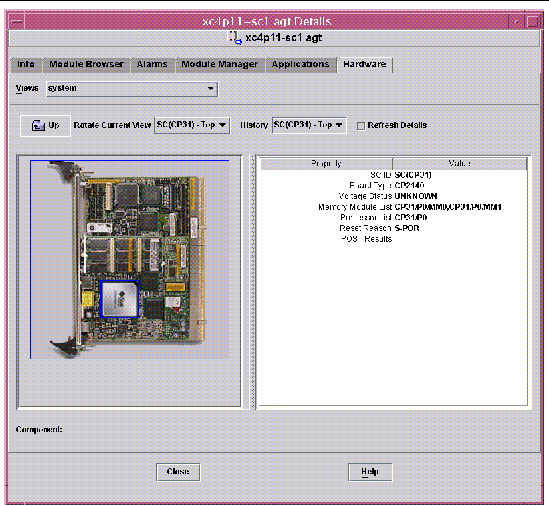Select the Processor List row
The width and height of the screenshot is (549, 506).
pyautogui.click(x=394, y=217)
